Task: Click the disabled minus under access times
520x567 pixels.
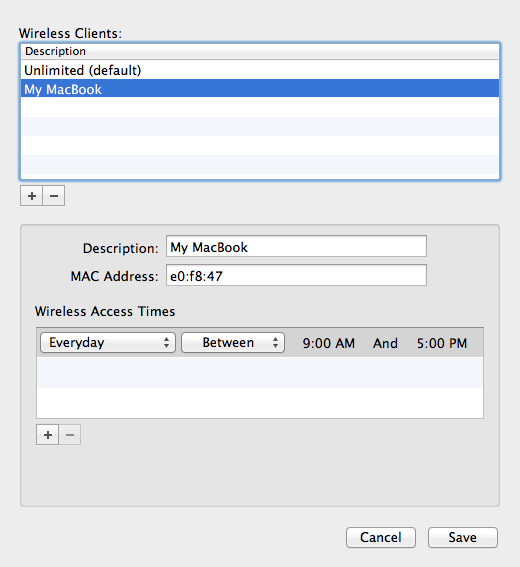Action: click(x=70, y=435)
